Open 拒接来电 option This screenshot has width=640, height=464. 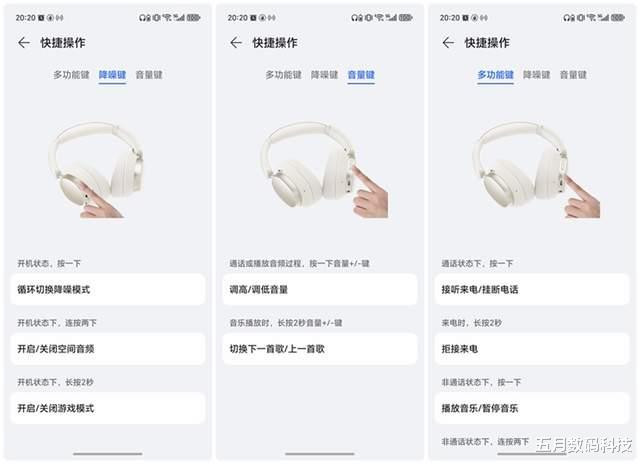(x=532, y=349)
